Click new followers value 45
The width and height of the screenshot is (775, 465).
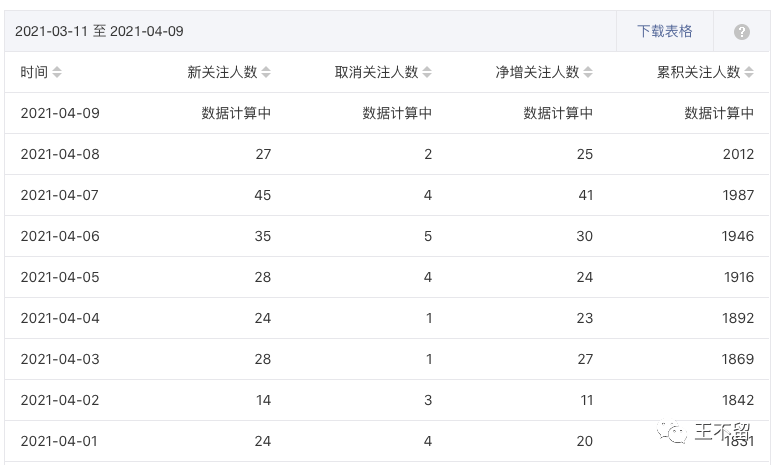click(x=262, y=195)
